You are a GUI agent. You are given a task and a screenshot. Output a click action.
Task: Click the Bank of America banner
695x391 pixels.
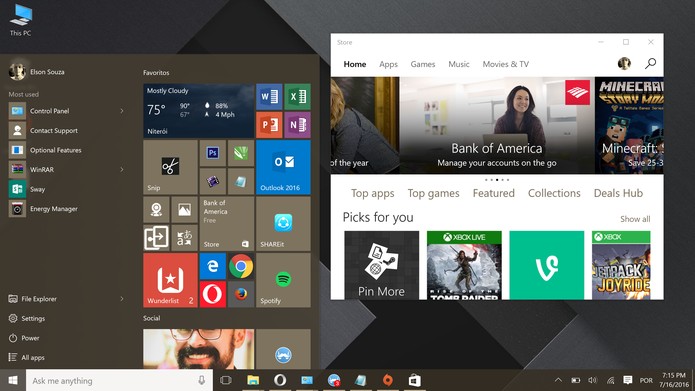point(497,125)
